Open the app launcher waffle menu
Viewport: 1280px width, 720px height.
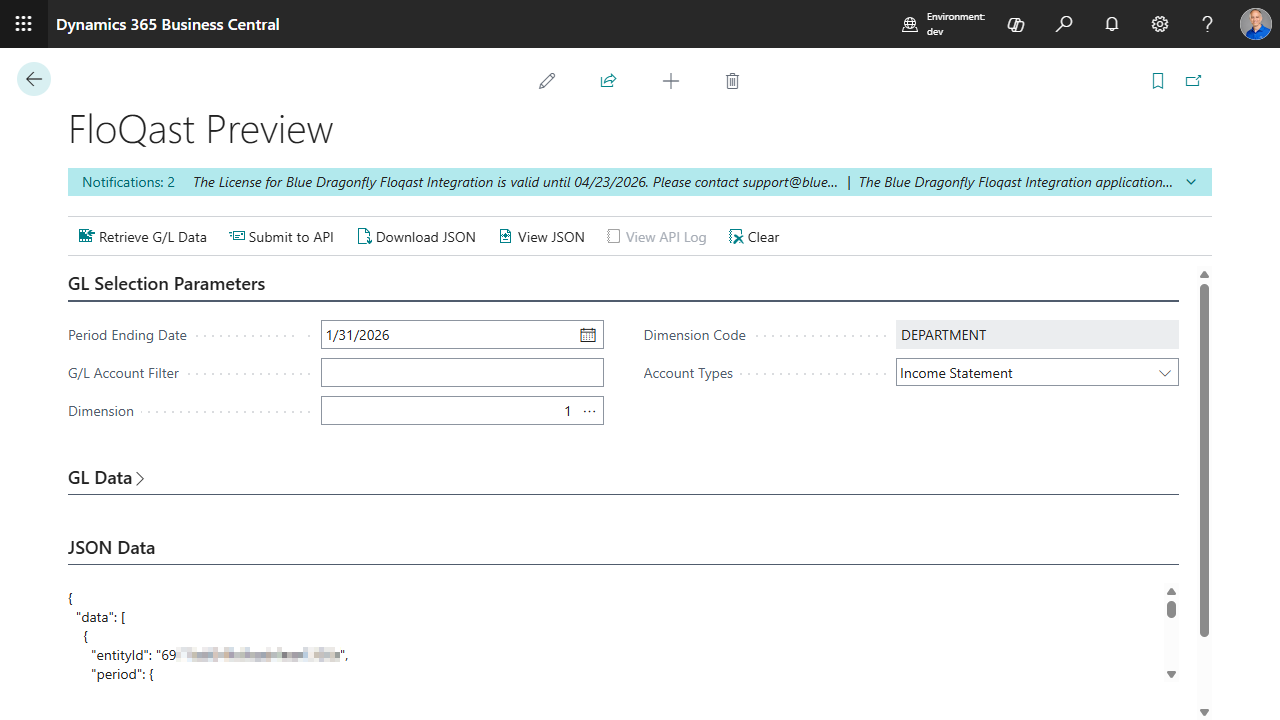point(24,24)
